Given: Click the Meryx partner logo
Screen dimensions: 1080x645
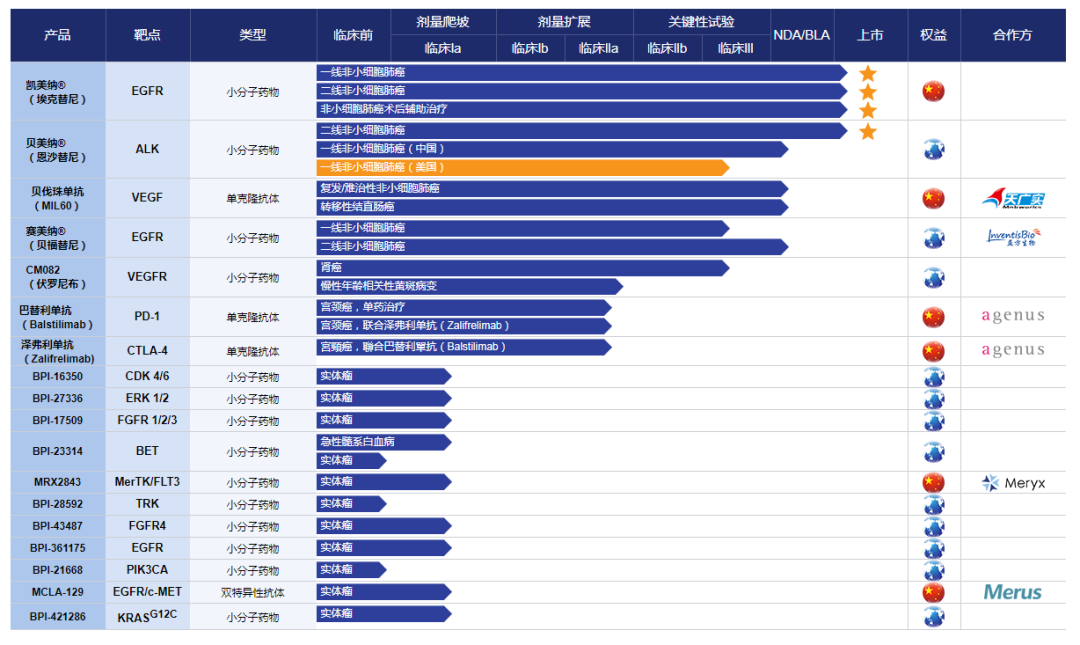Looking at the screenshot, I should (x=1013, y=483).
